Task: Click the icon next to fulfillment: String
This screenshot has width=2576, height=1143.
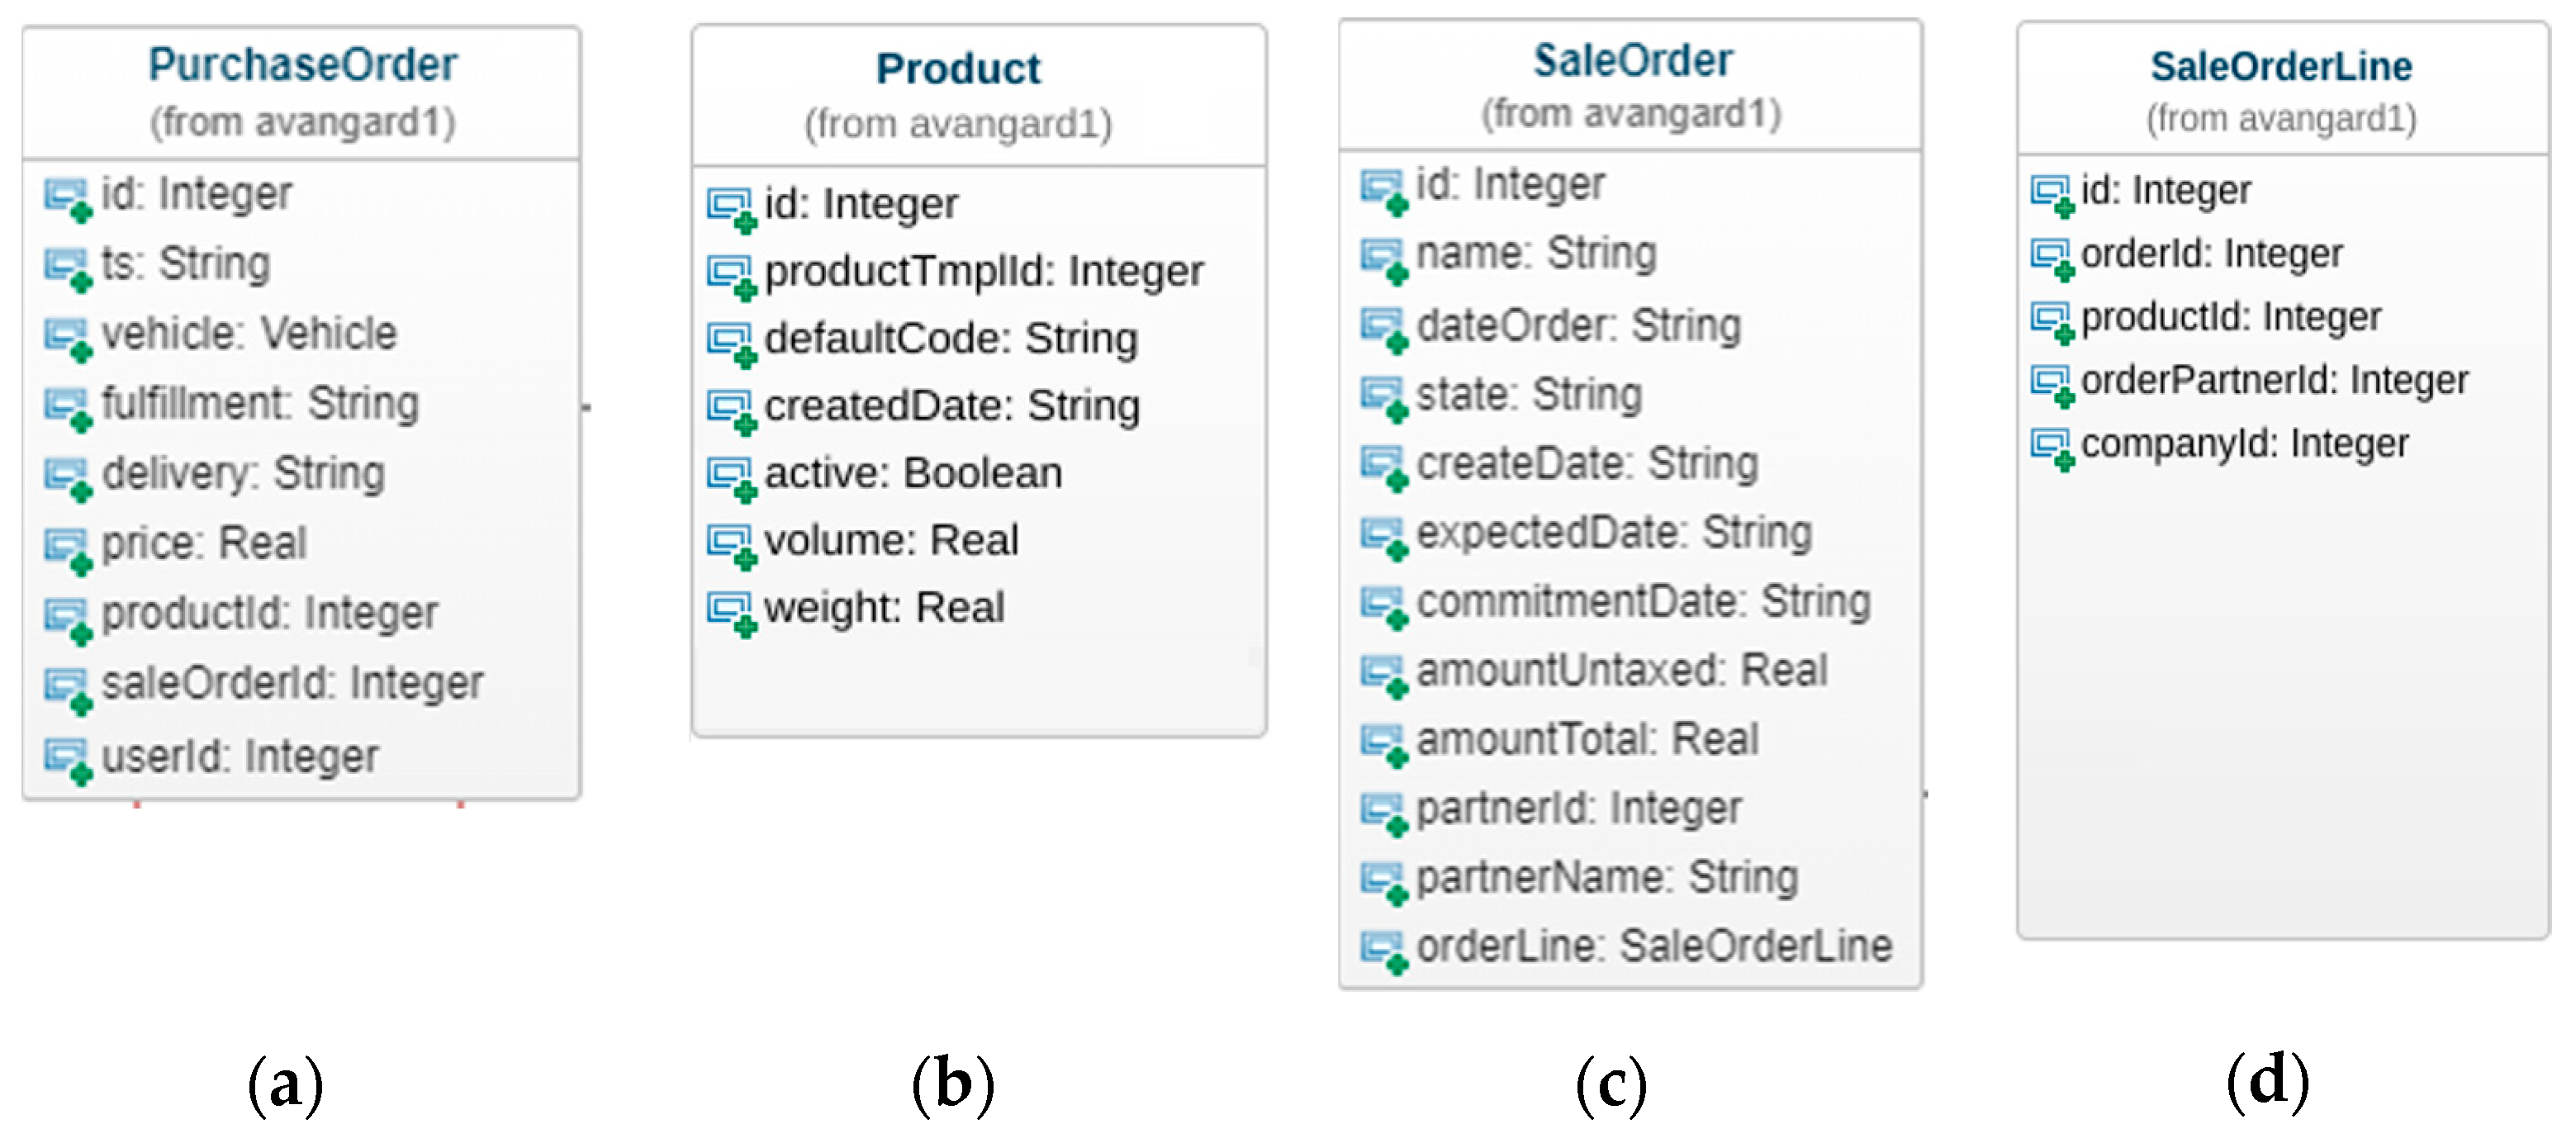Action: (67, 407)
